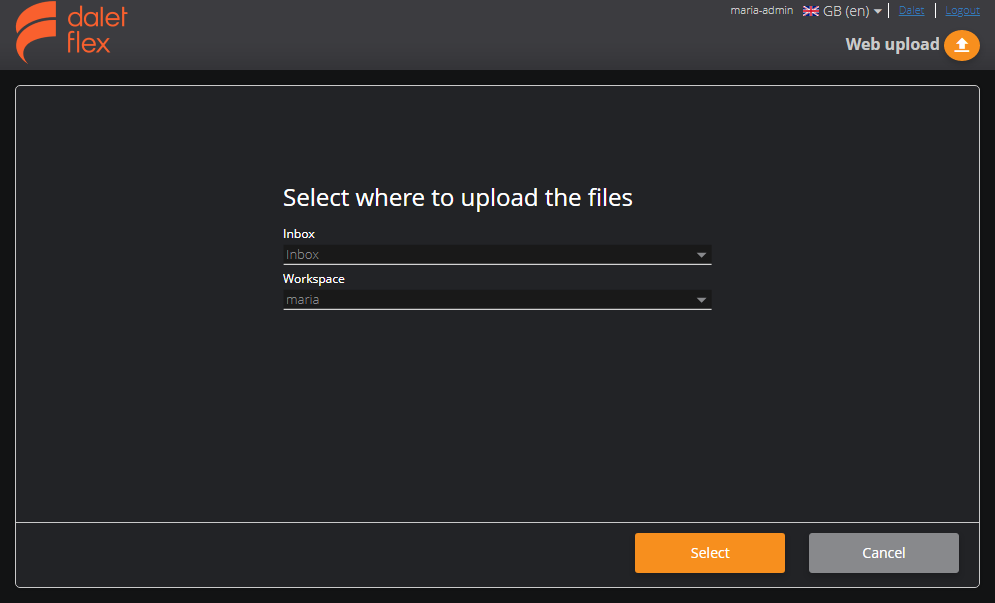Image resolution: width=995 pixels, height=603 pixels.
Task: Click the maria-admin username
Action: click(x=761, y=9)
